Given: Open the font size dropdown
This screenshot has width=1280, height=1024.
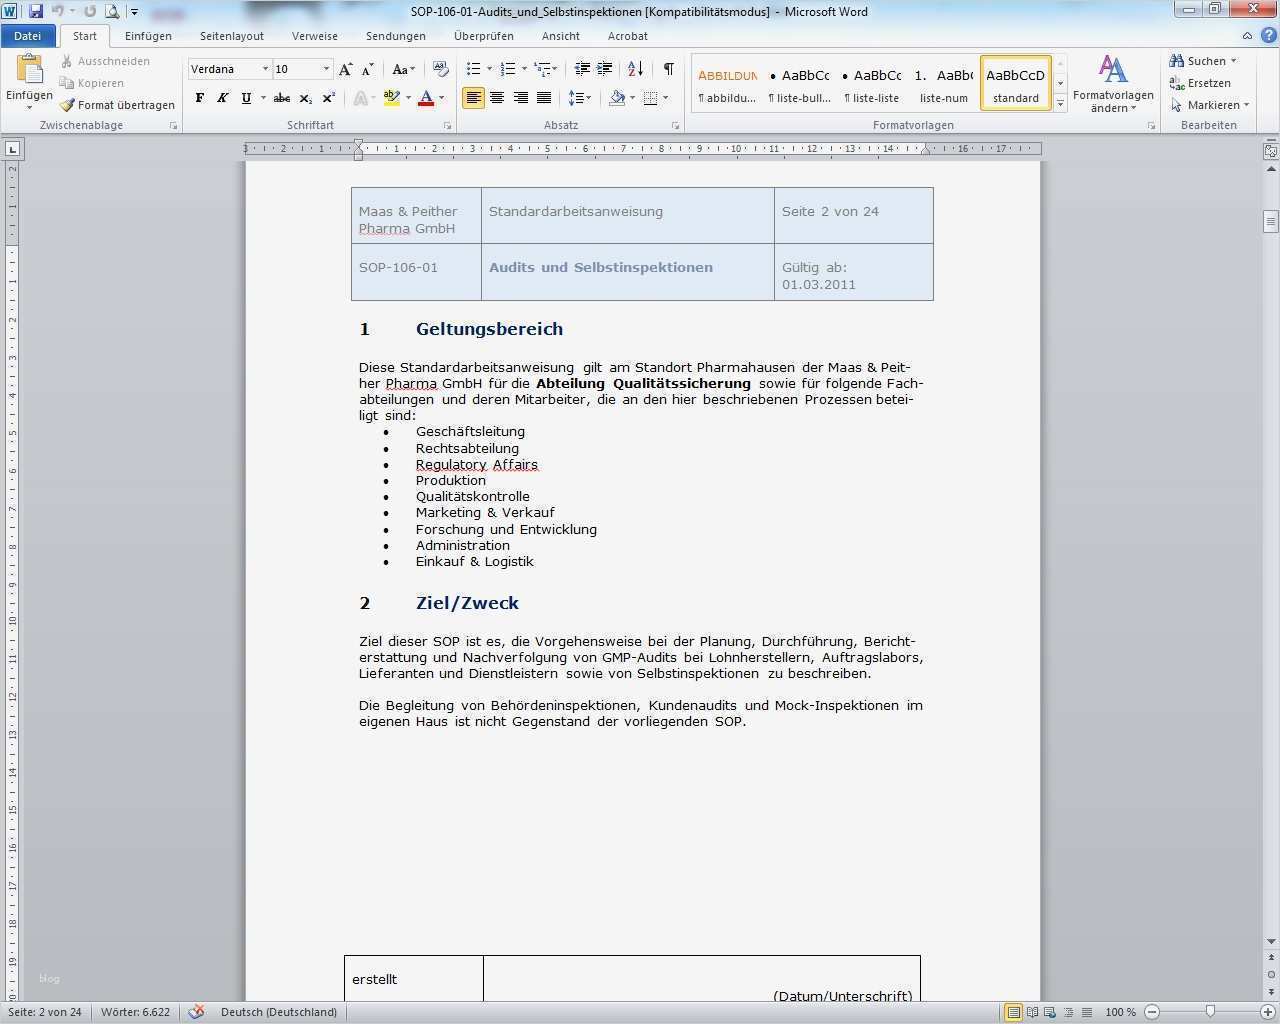Looking at the screenshot, I should point(326,69).
